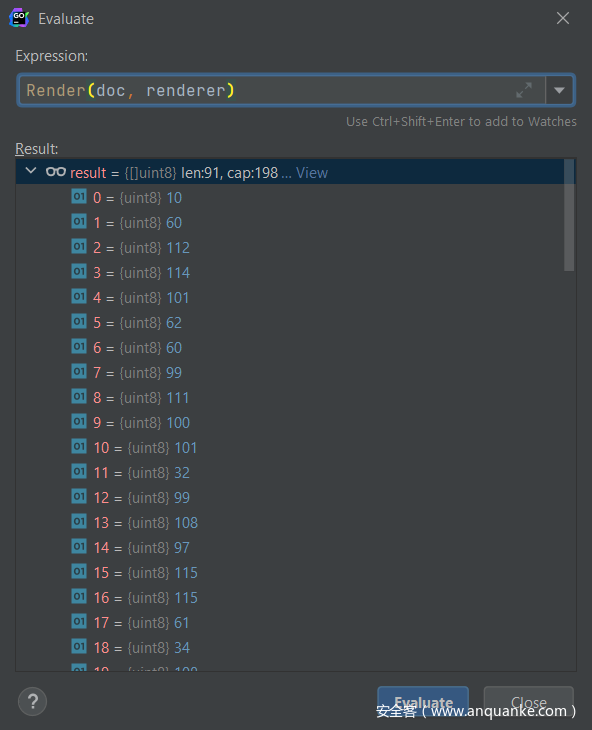This screenshot has height=730, width=592.
Task: Click the glasses watch icon beside result
Action: tap(56, 172)
